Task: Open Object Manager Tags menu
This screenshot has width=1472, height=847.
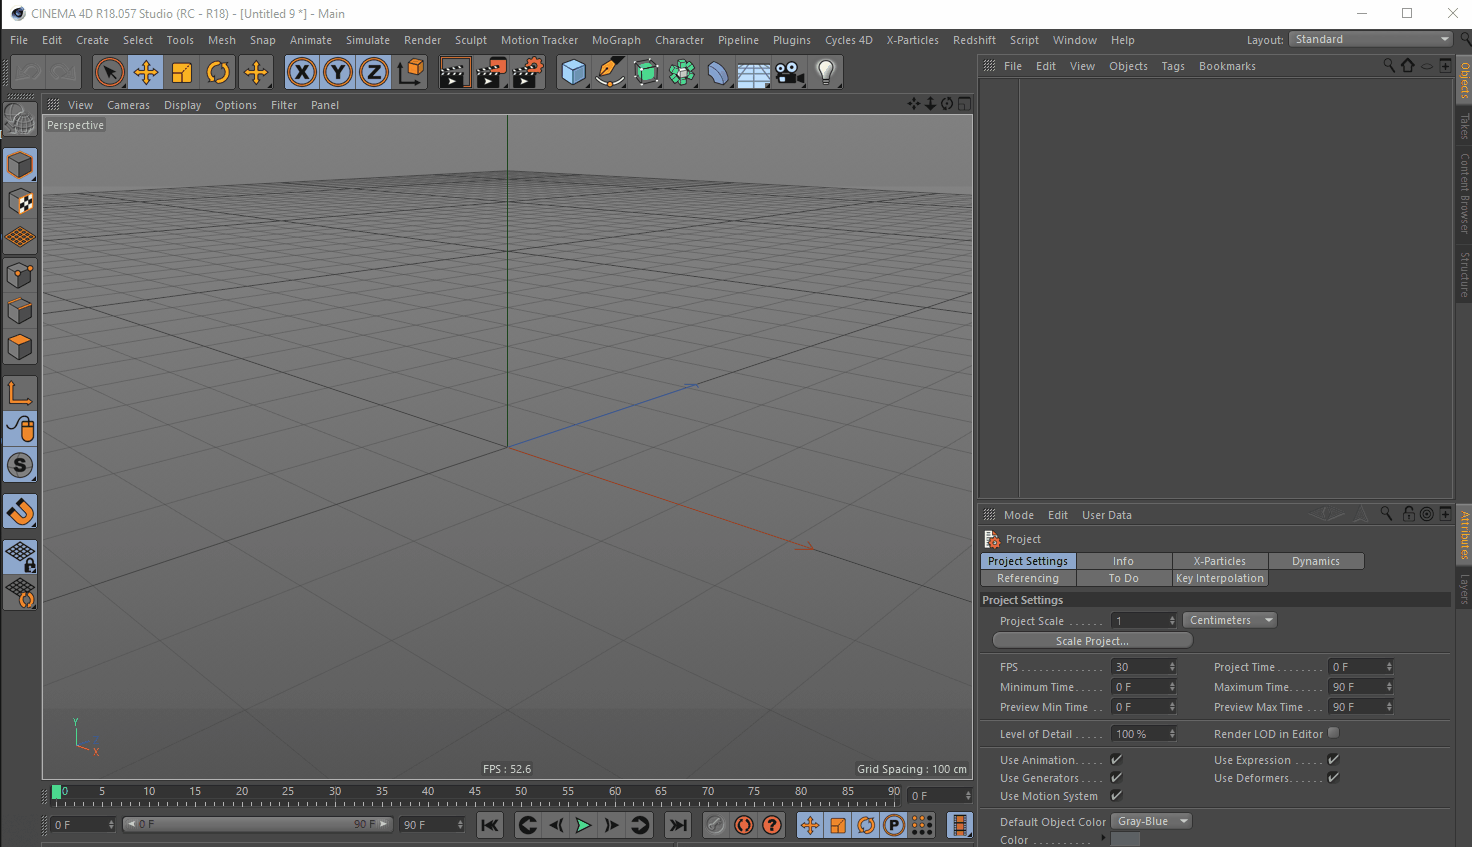Action: click(1173, 66)
